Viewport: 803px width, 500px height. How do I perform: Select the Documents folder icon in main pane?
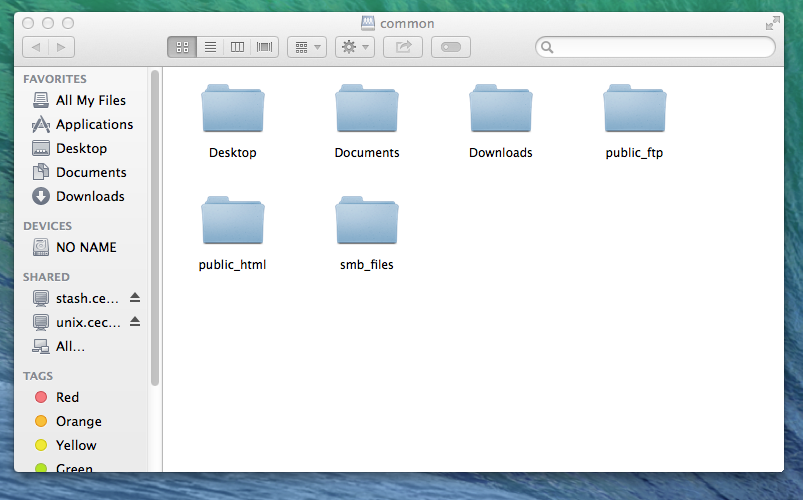click(x=367, y=108)
